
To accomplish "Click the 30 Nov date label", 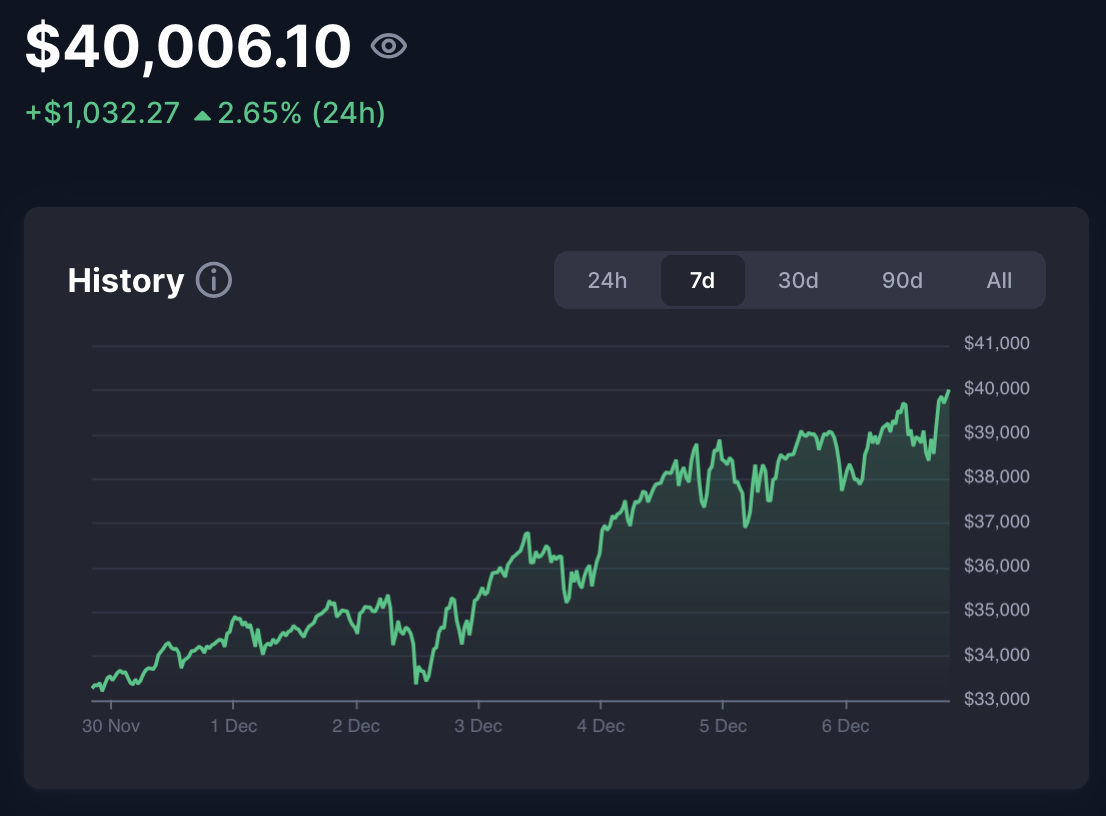I will tap(110, 726).
